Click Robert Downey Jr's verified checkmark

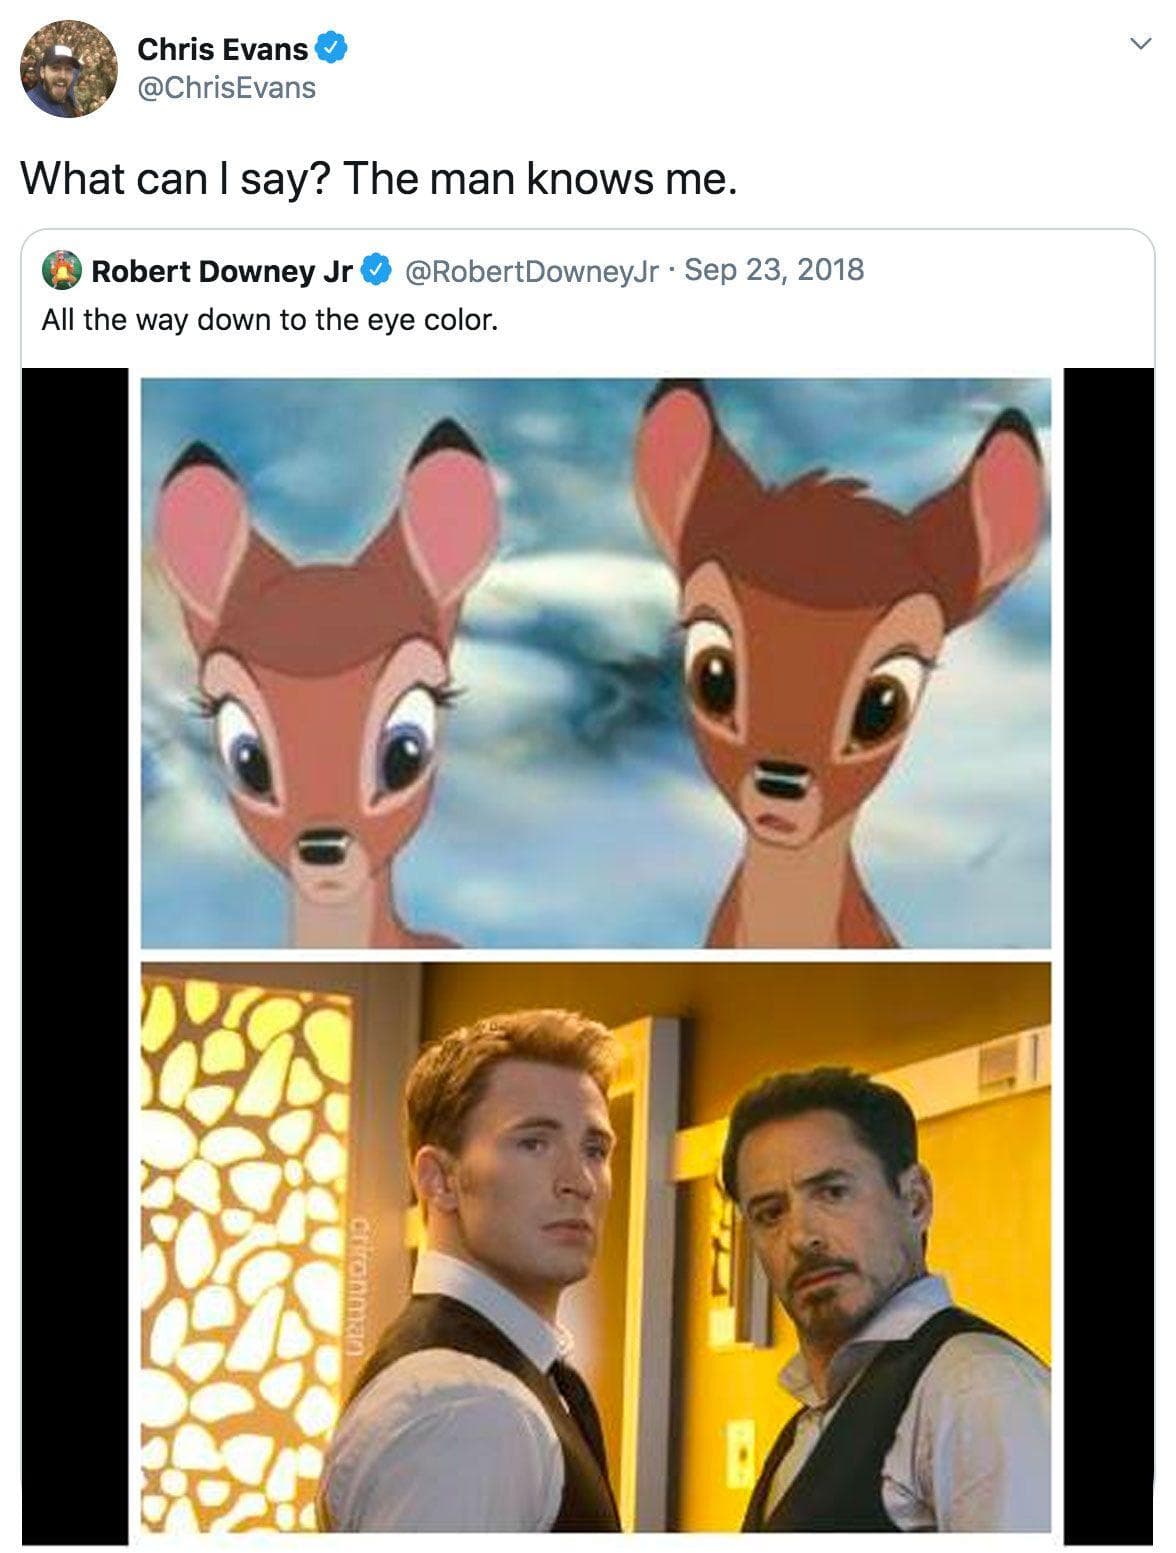pos(375,268)
